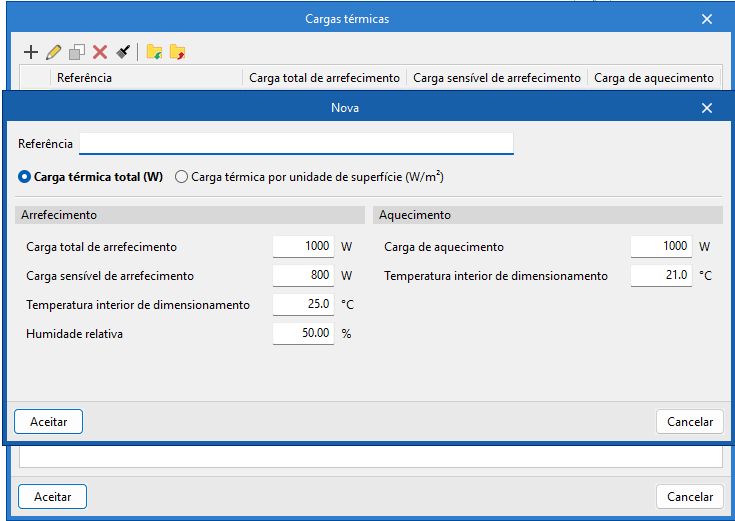Viewport: 735px width, 521px height.
Task: Click the add new entry plus icon
Action: pyautogui.click(x=30, y=52)
